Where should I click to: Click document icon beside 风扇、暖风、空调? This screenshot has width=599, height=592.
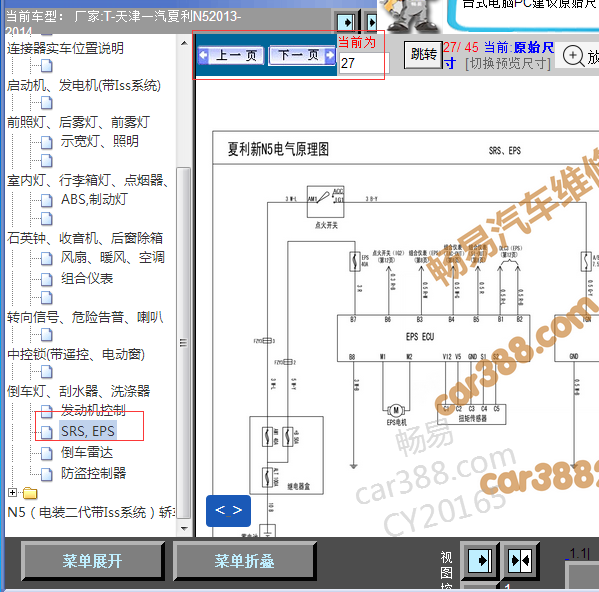coord(46,259)
